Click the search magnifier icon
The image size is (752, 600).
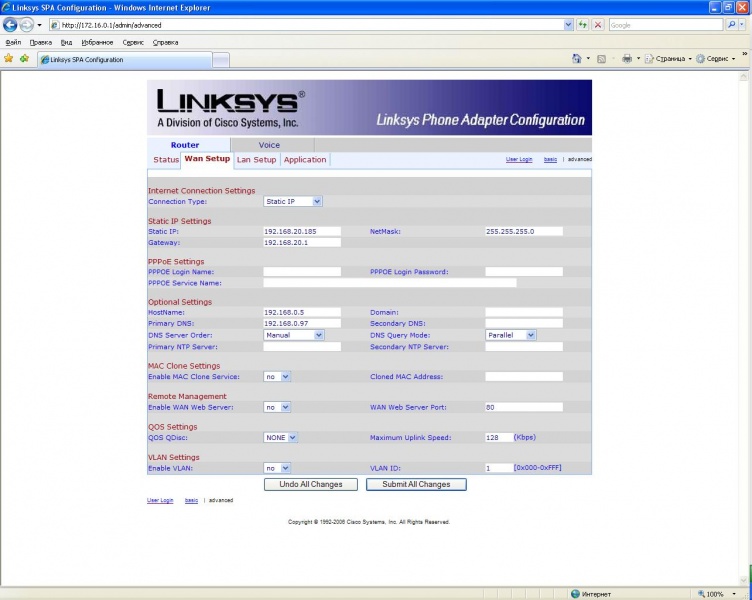click(730, 24)
